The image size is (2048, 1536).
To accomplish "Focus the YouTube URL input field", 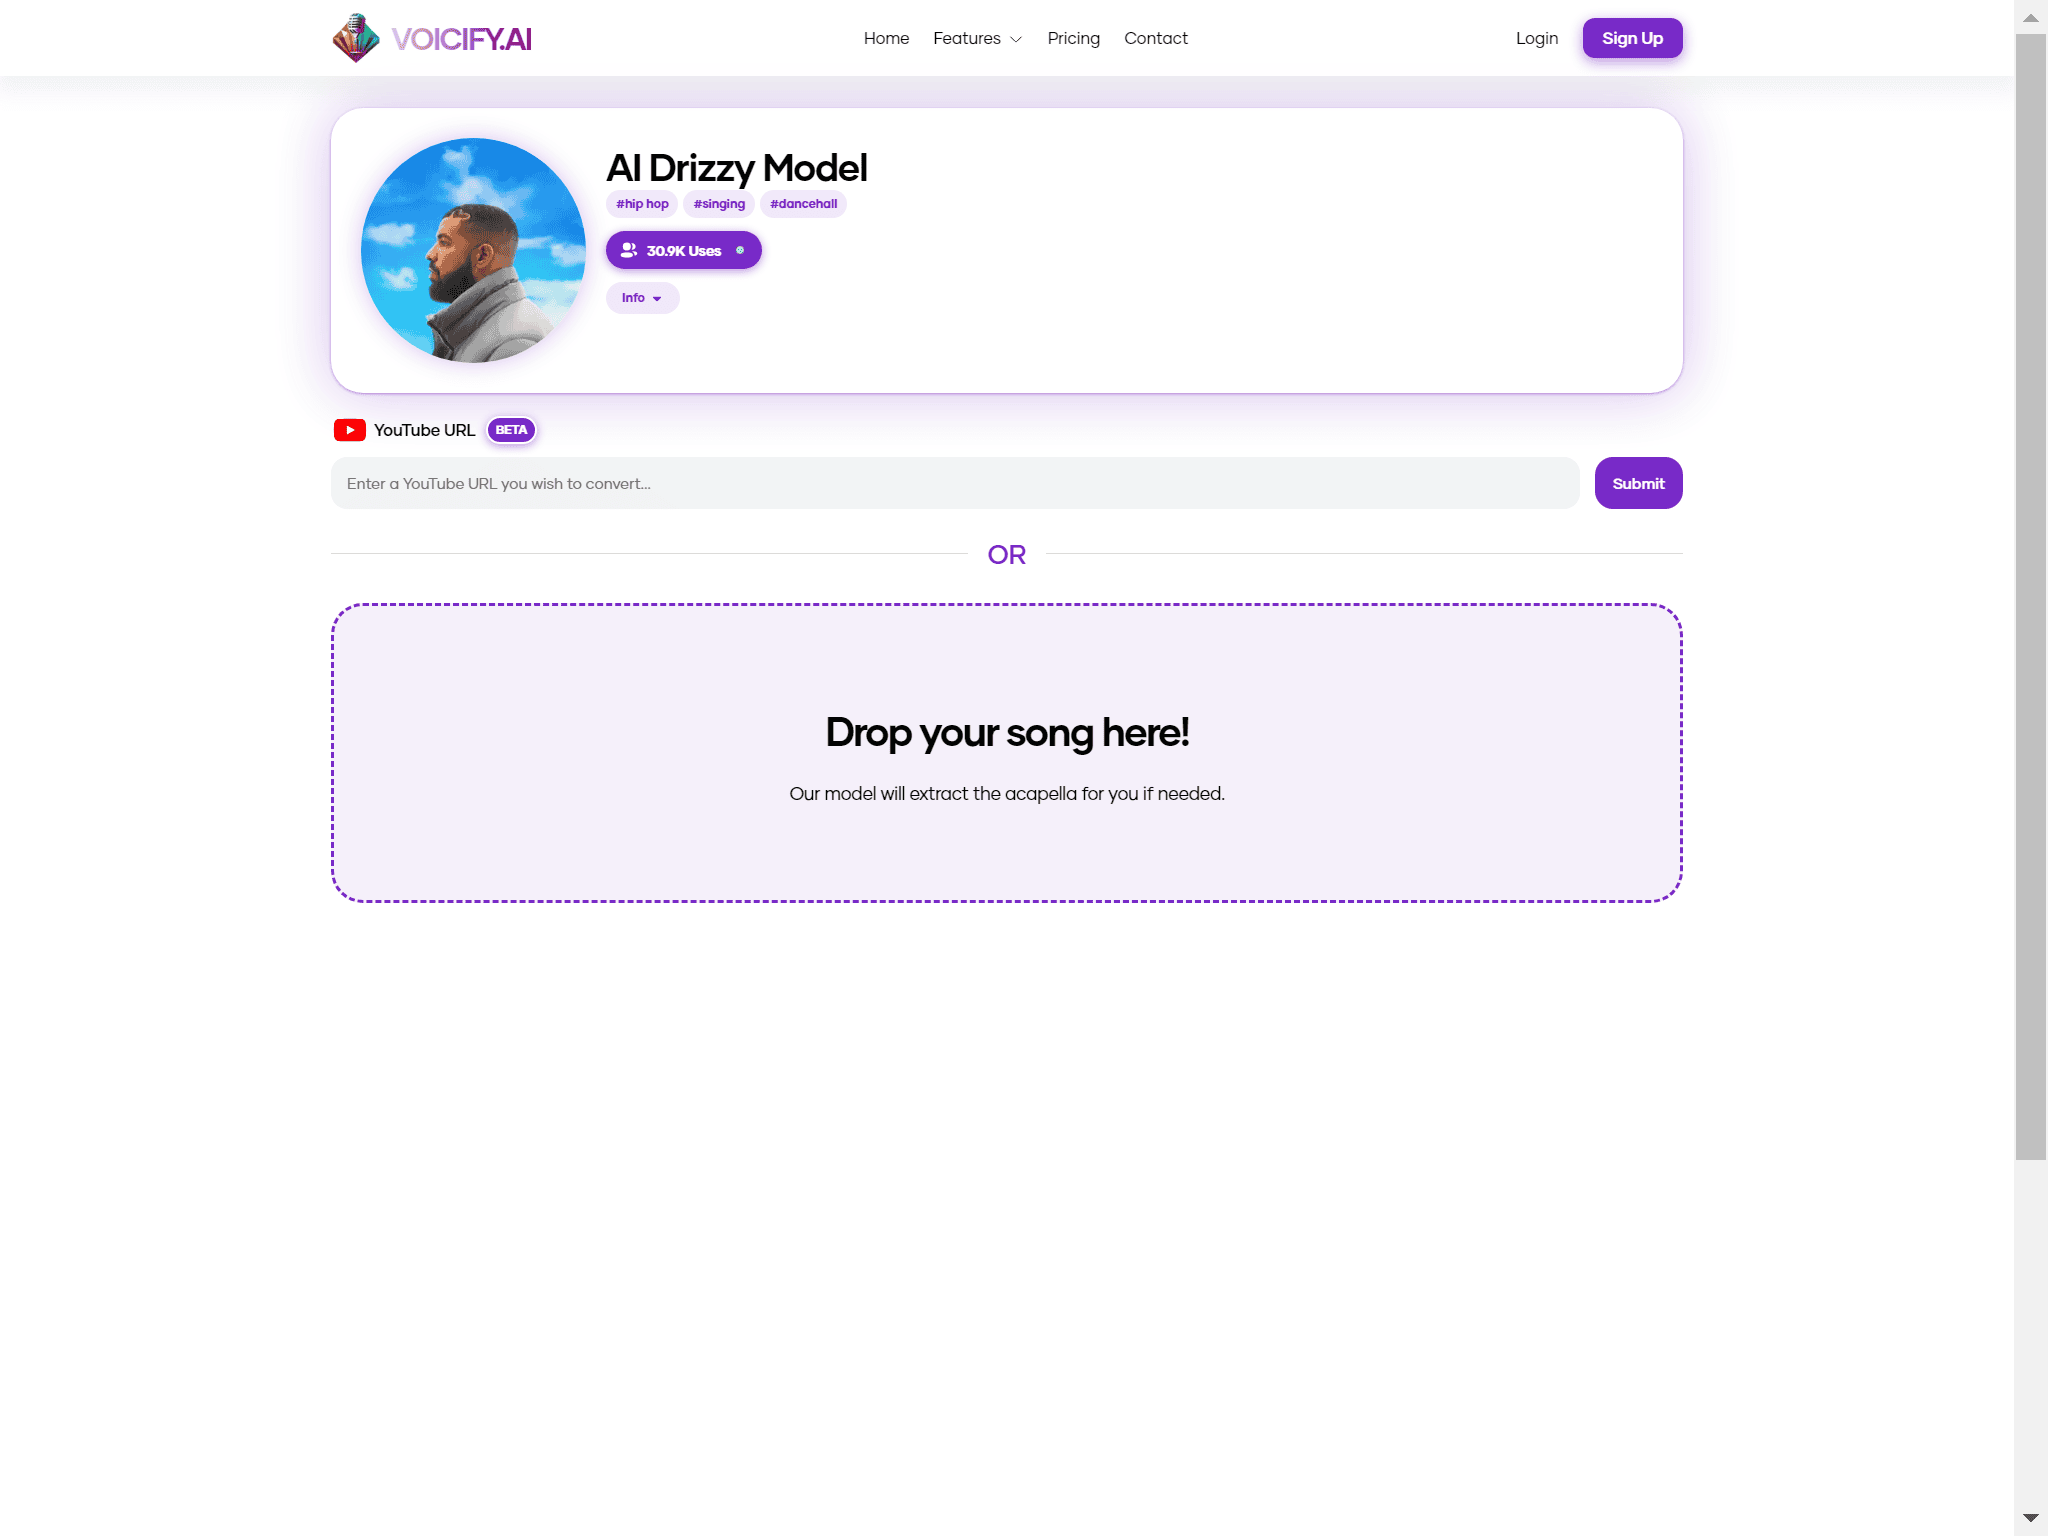I will click(x=955, y=483).
